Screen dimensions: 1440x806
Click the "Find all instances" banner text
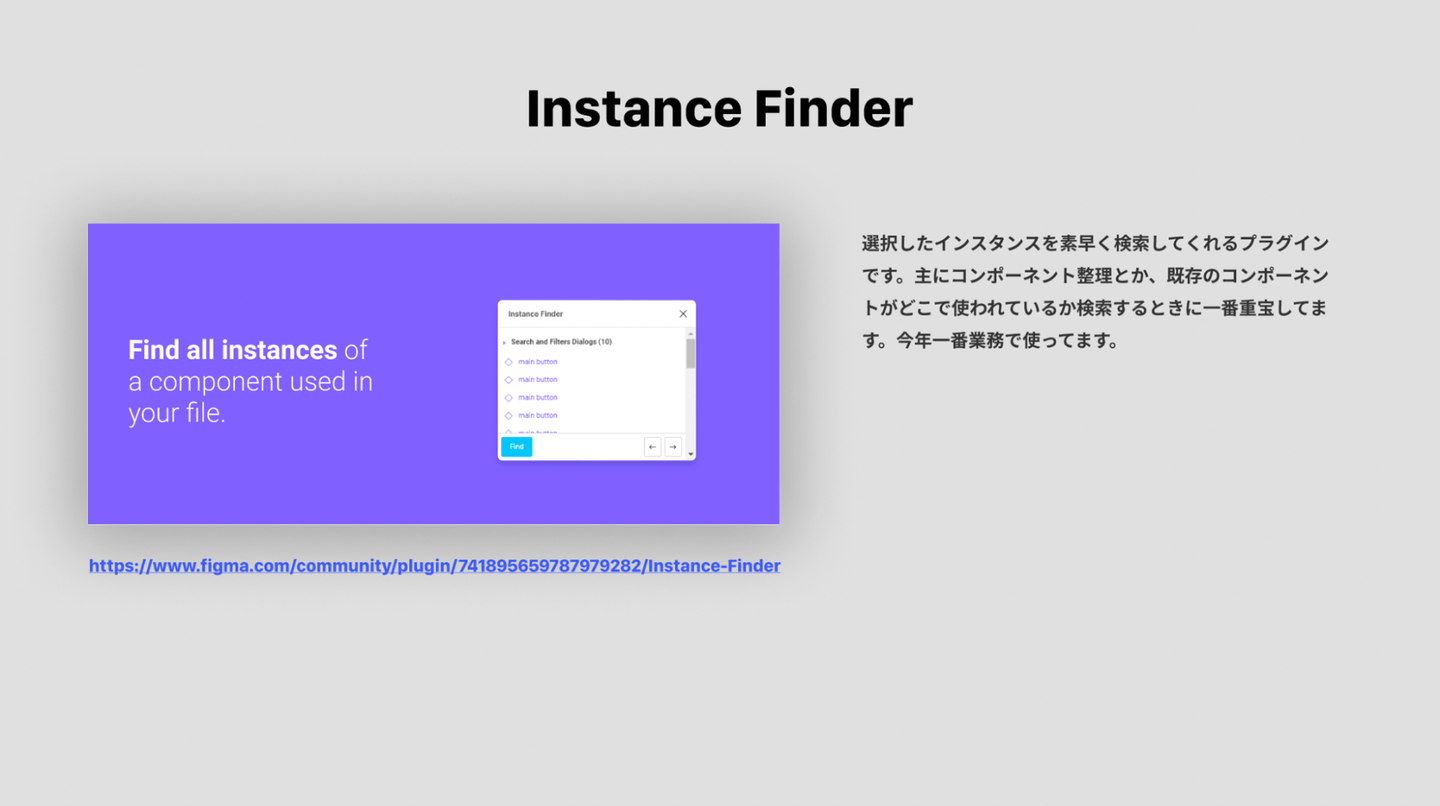[x=250, y=381]
